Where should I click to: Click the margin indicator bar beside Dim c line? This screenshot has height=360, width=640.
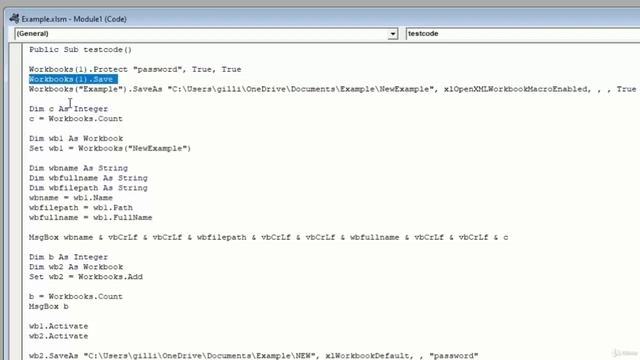click(x=16, y=109)
